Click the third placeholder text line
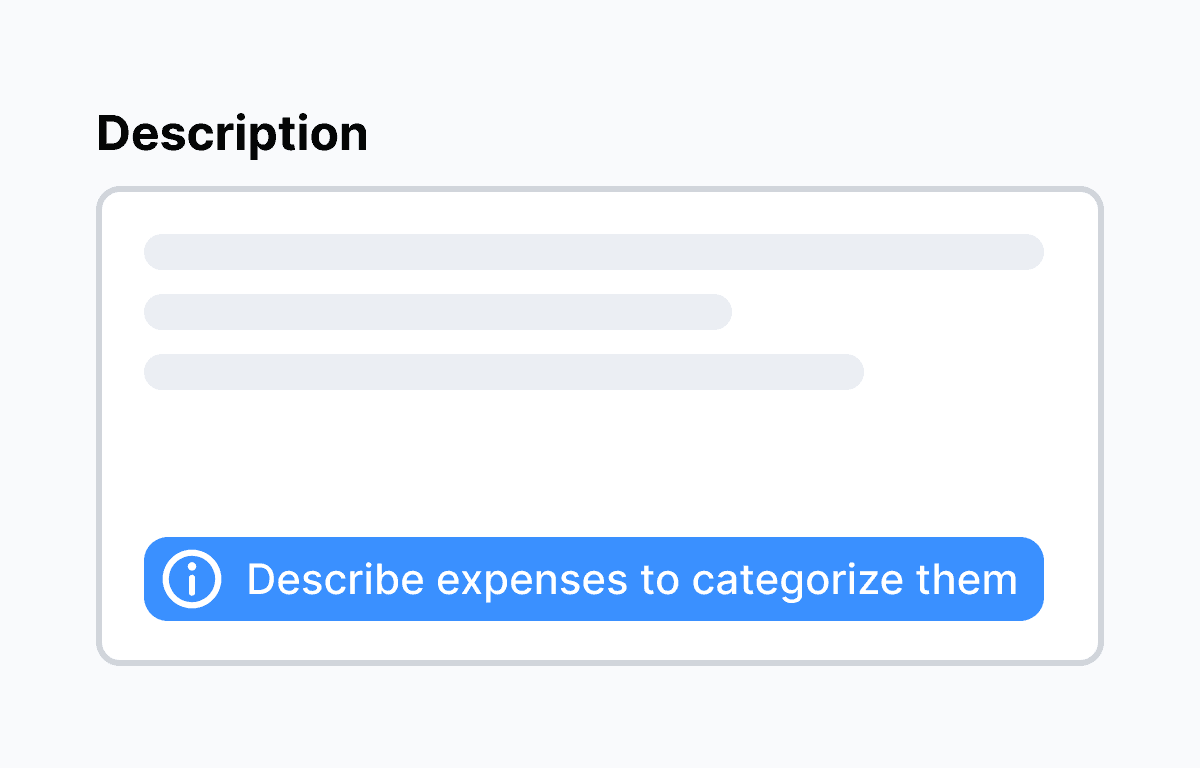This screenshot has height=768, width=1200. pyautogui.click(x=504, y=372)
